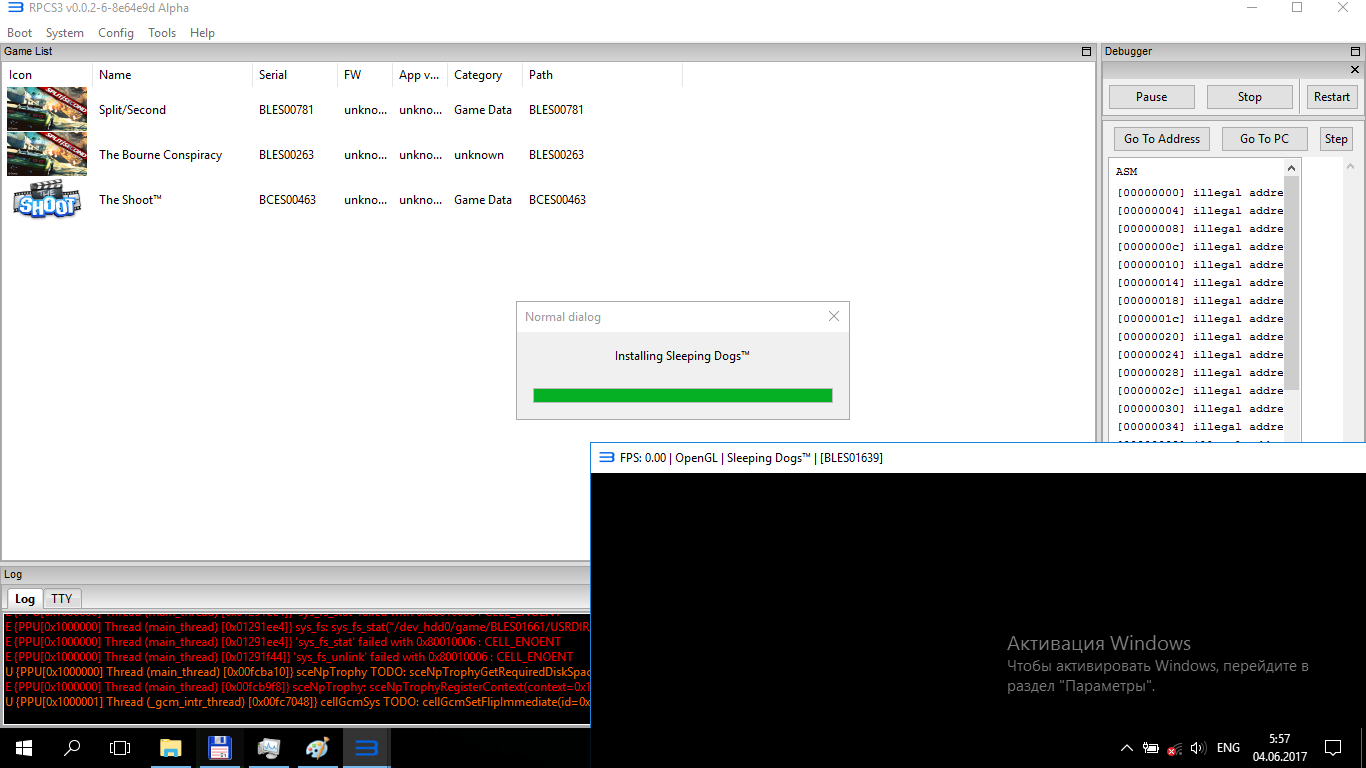Click the Step button

pyautogui.click(x=1336, y=139)
